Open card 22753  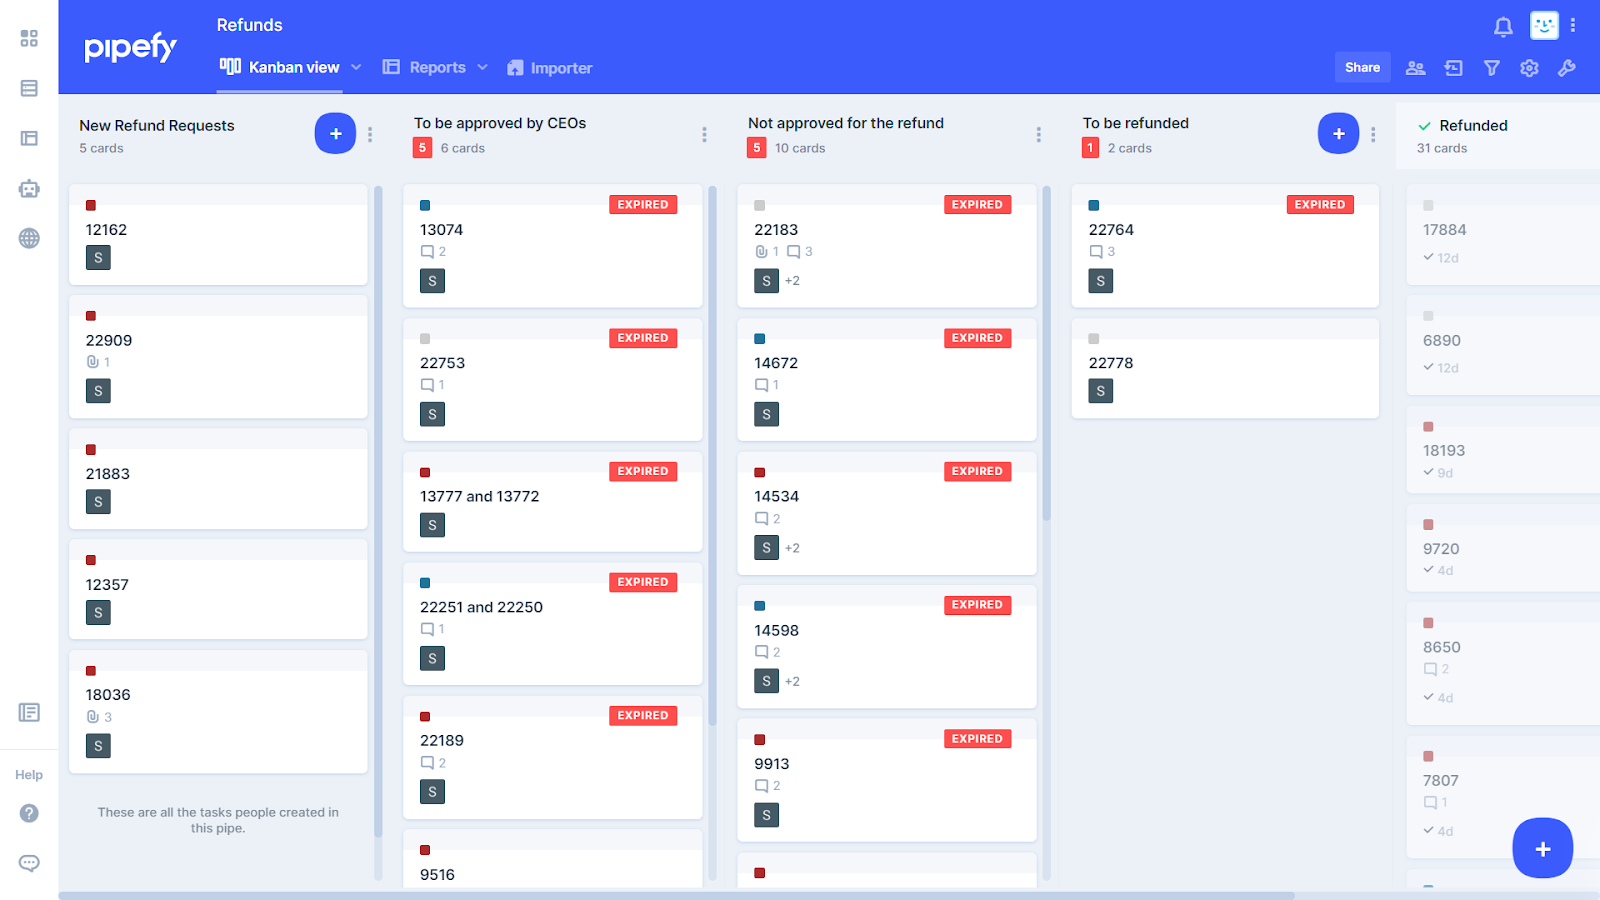pos(552,380)
